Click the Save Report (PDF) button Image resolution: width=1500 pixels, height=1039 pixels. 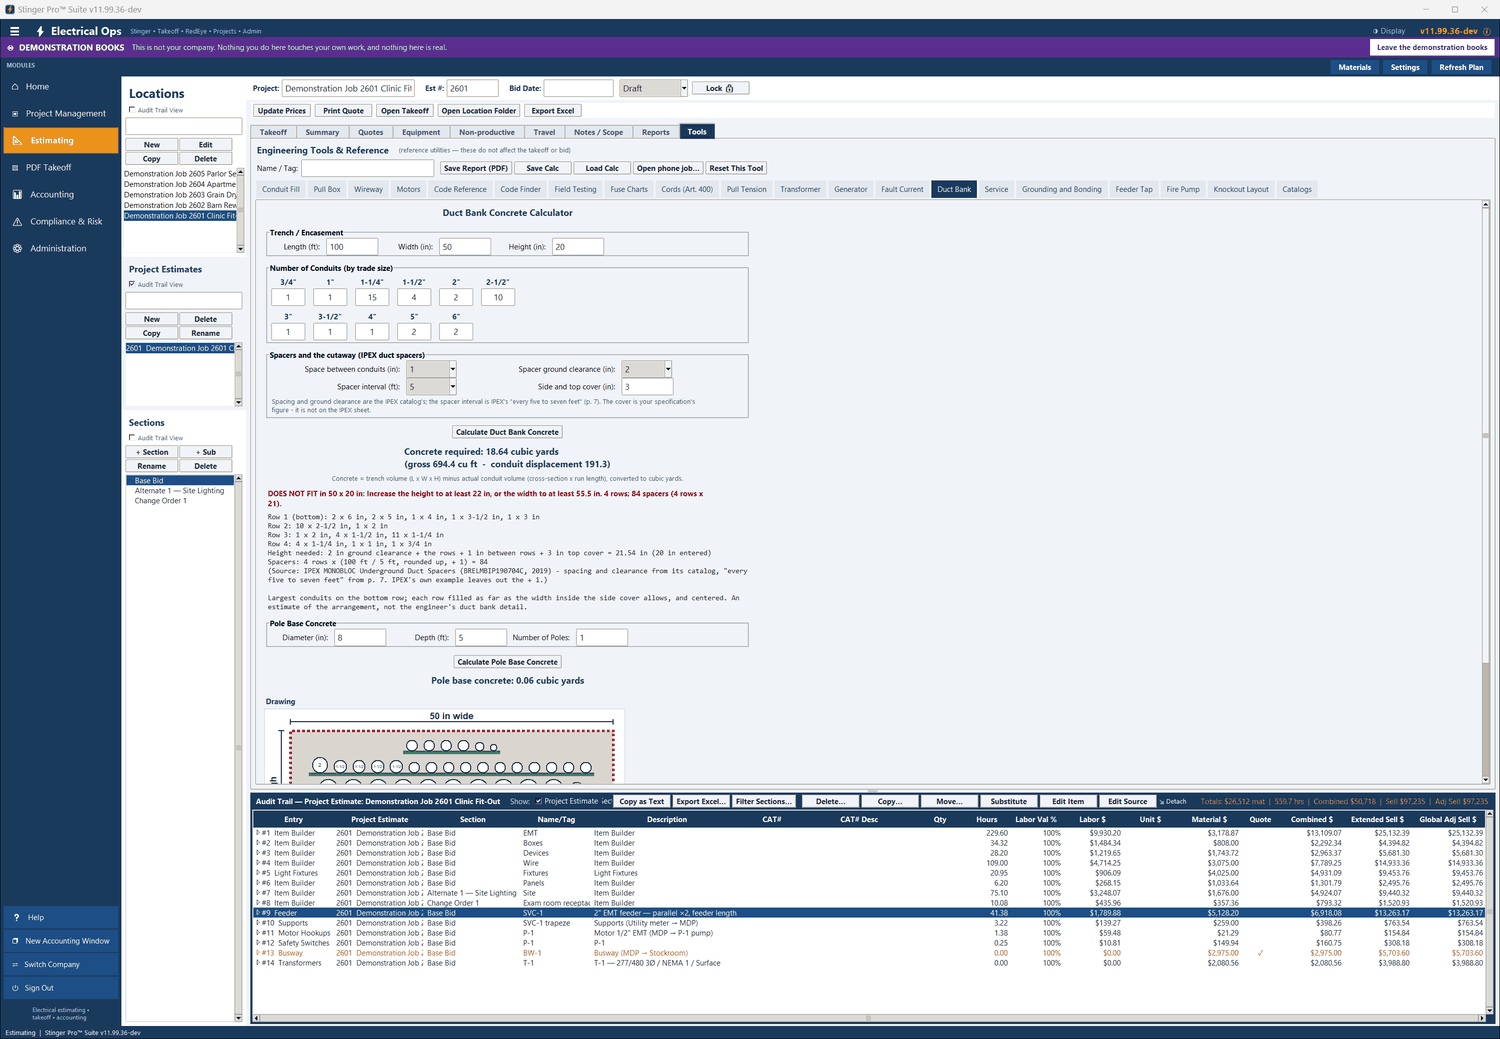coord(476,168)
